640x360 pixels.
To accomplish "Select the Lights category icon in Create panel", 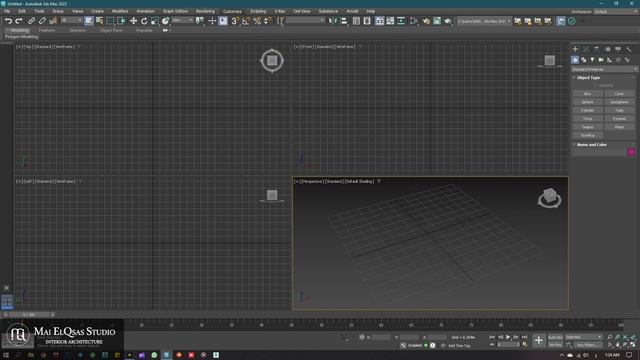I will point(592,60).
